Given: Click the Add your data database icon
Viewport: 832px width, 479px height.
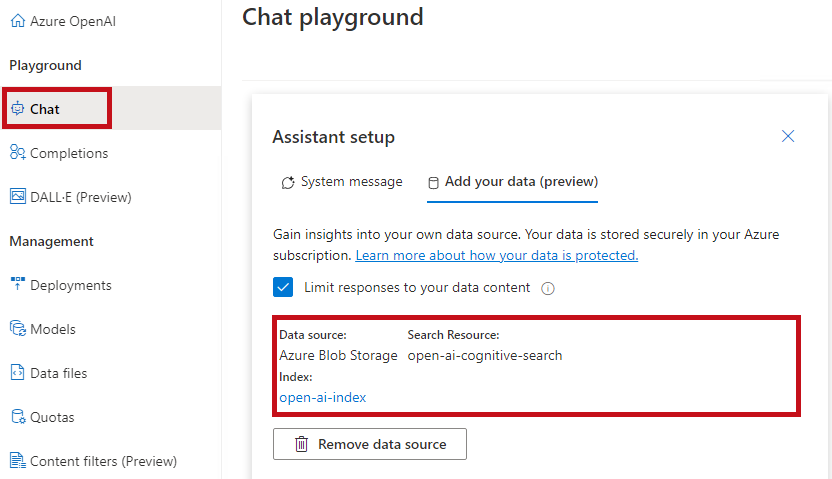Looking at the screenshot, I should 434,182.
